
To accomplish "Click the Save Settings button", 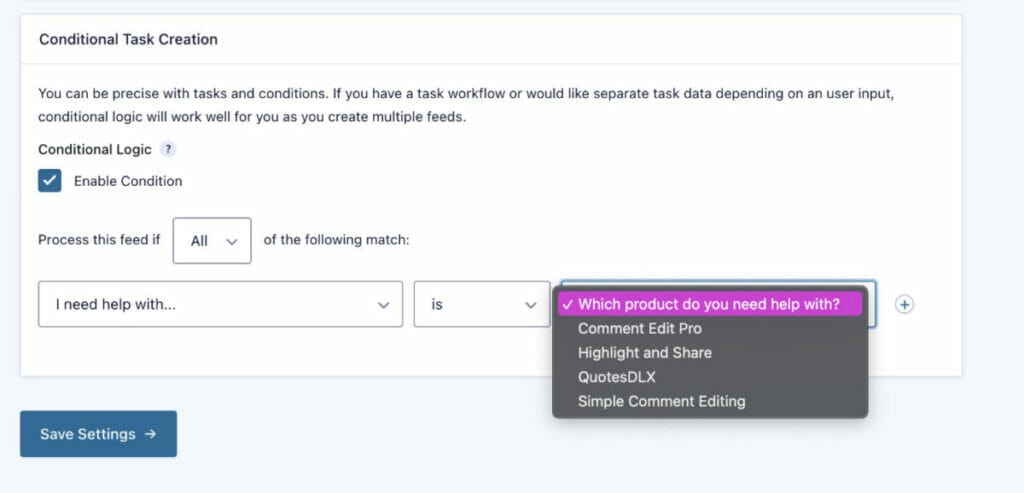I will click(x=98, y=434).
